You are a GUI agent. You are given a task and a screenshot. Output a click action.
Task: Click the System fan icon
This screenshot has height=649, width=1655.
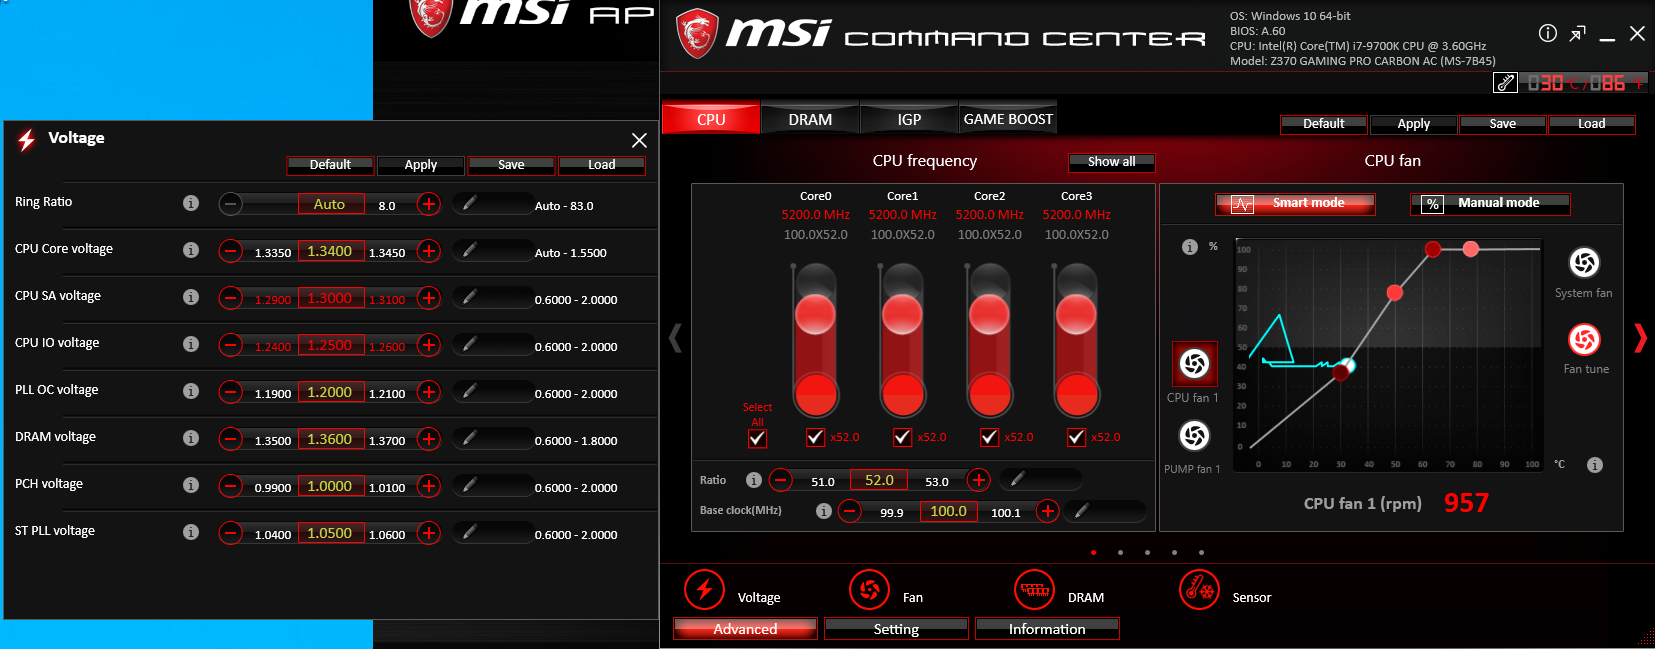[1584, 263]
